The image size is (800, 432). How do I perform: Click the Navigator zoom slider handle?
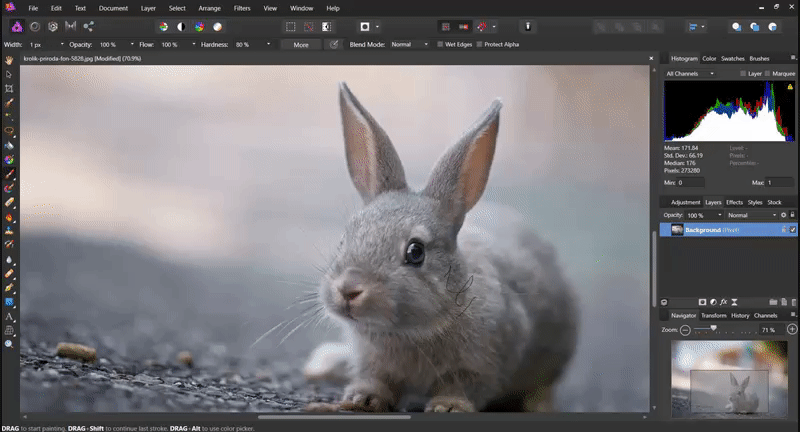(712, 329)
